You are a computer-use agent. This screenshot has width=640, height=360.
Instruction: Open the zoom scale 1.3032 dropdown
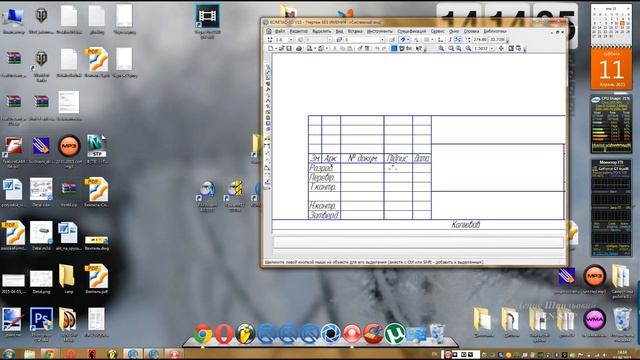click(x=492, y=49)
